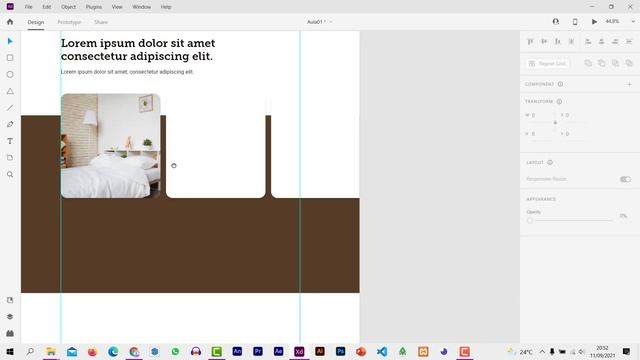This screenshot has width=640, height=360.
Task: Click the Align Right icon
Action: [x=615, y=41]
